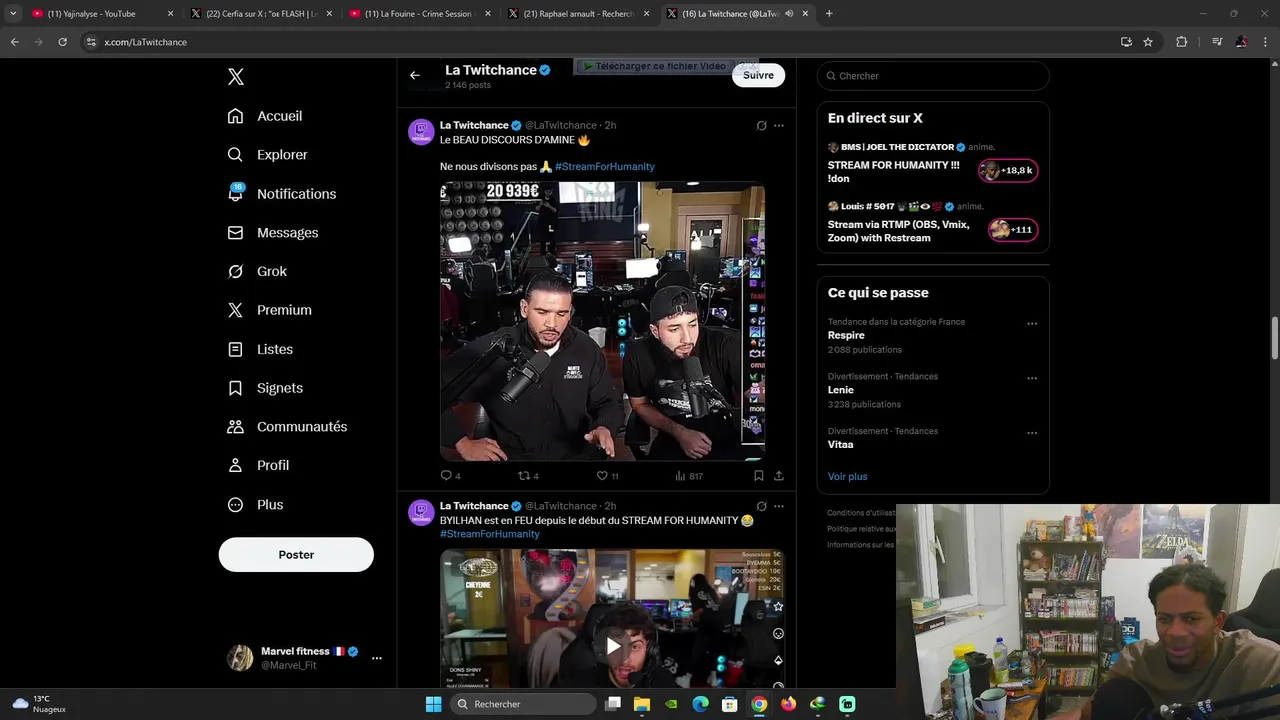Open more options on BEAU DISCOURS post
1280x720 pixels.
click(779, 126)
